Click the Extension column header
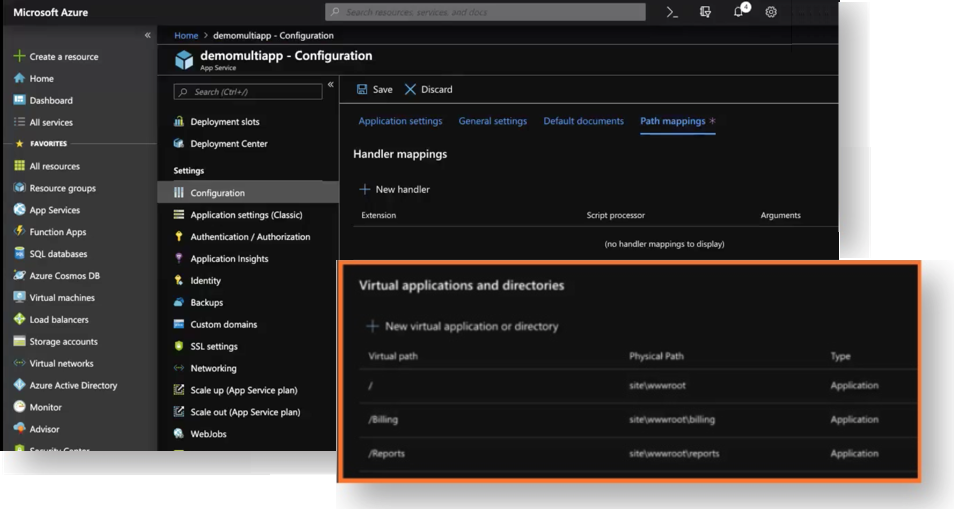 click(x=378, y=215)
